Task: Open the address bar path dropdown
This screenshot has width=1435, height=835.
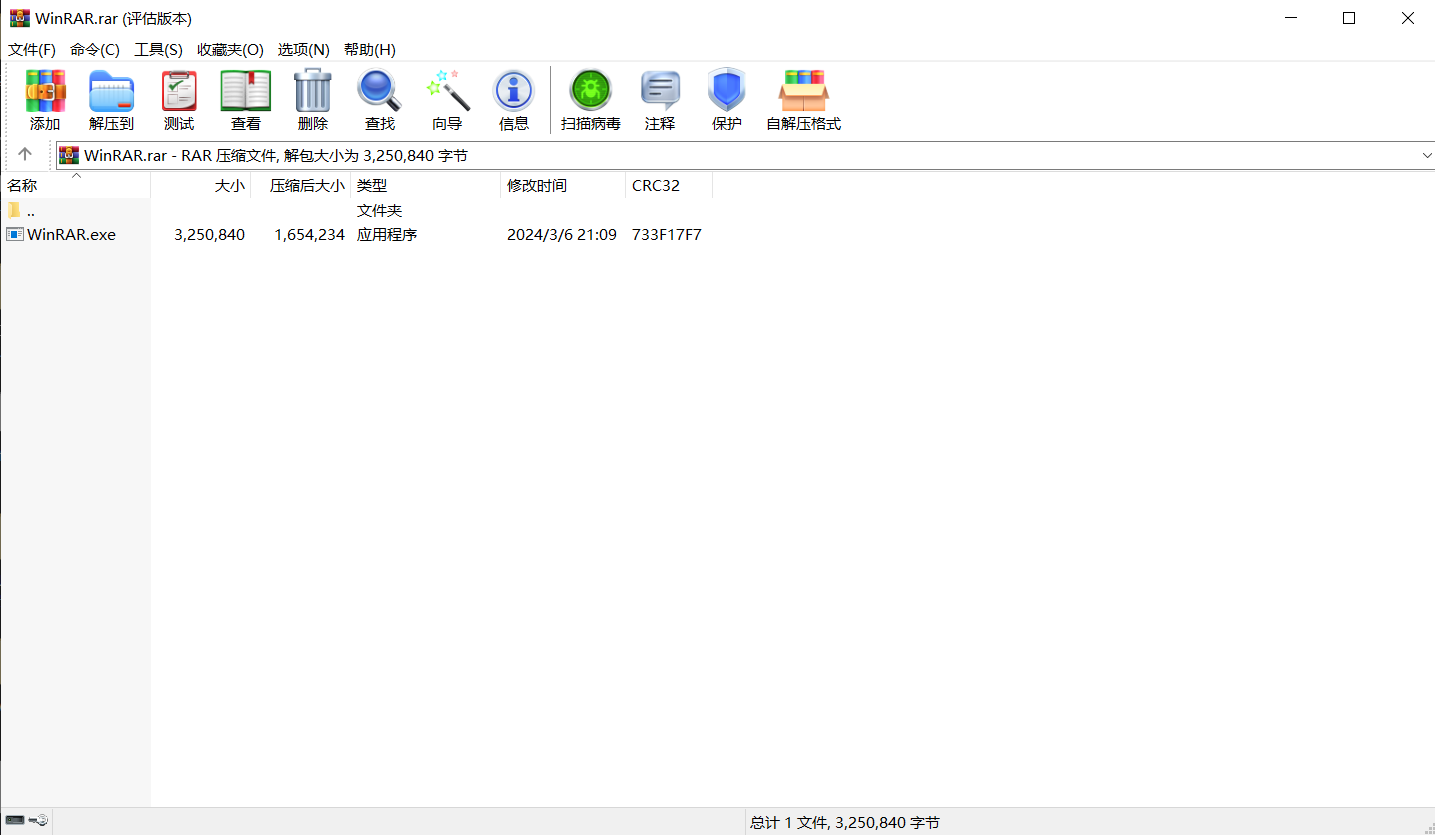Action: click(1428, 155)
